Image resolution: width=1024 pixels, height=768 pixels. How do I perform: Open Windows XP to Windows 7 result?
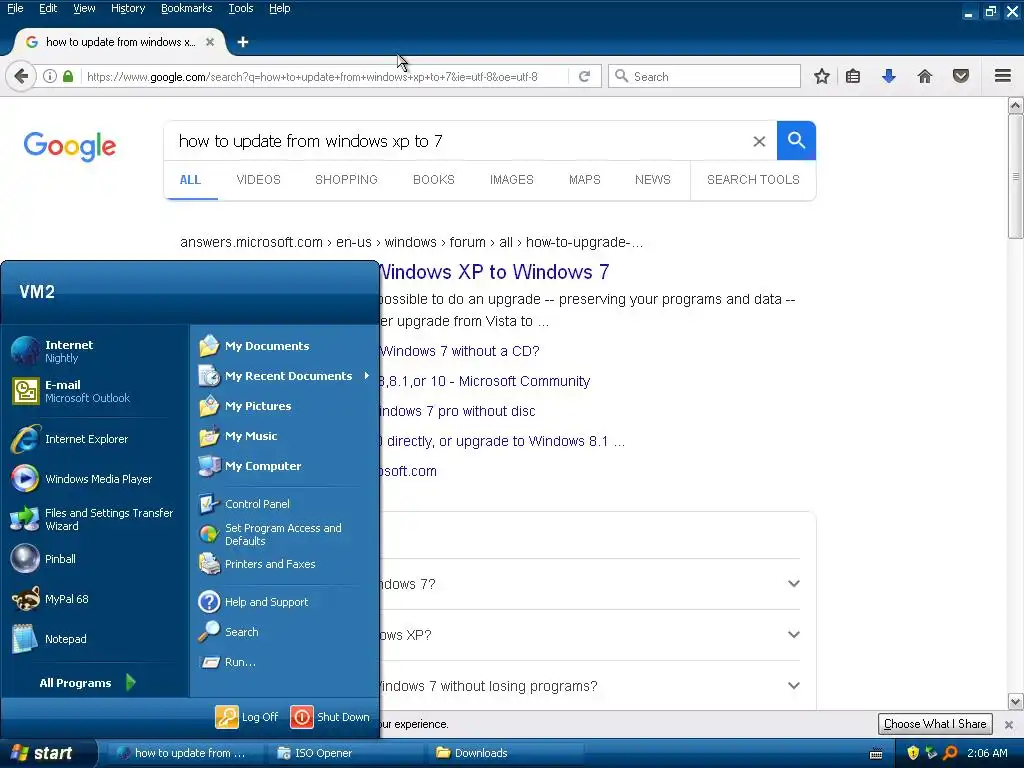click(x=494, y=272)
